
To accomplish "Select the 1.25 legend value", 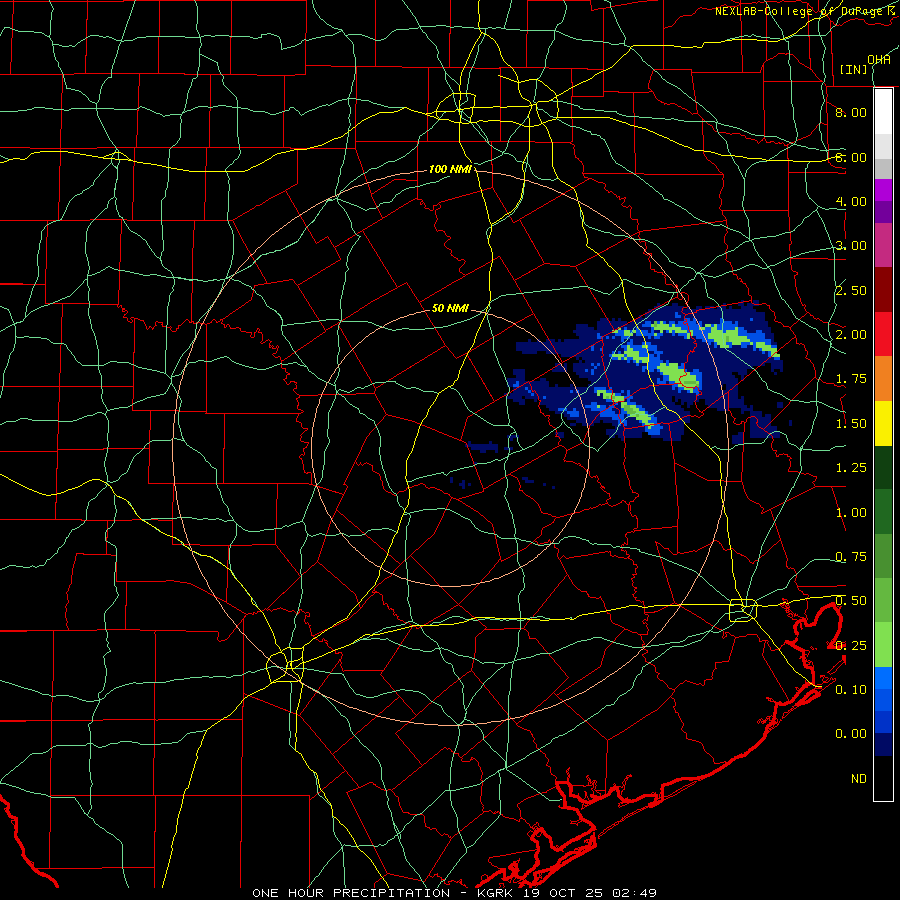I will pyautogui.click(x=851, y=468).
